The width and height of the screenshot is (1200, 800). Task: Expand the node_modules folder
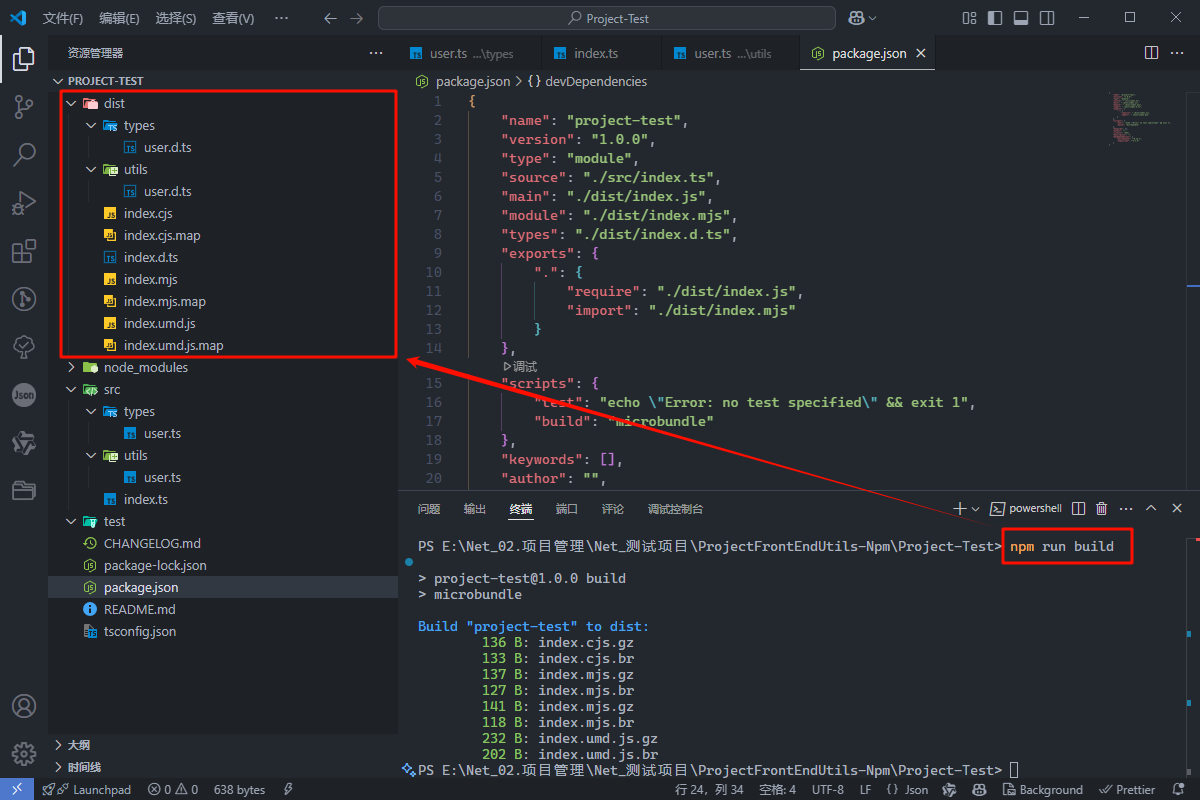pyautogui.click(x=71, y=367)
